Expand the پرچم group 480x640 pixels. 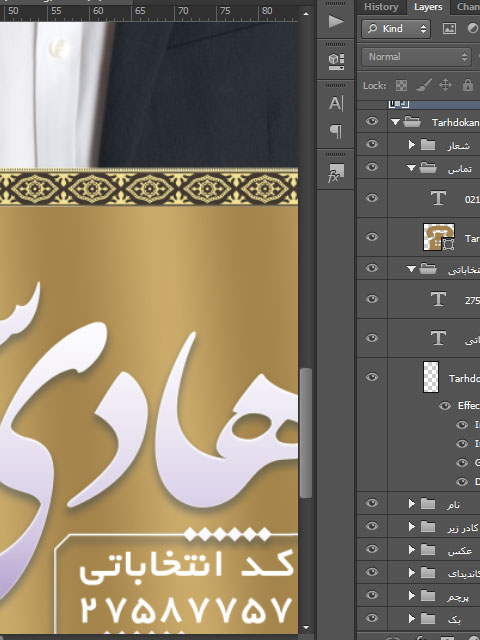412,596
